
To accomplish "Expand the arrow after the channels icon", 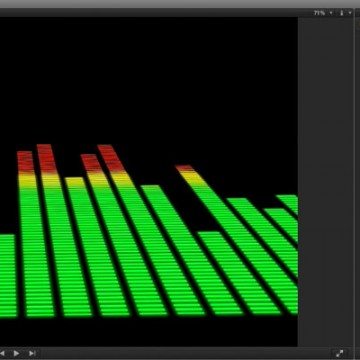I will (x=350, y=13).
